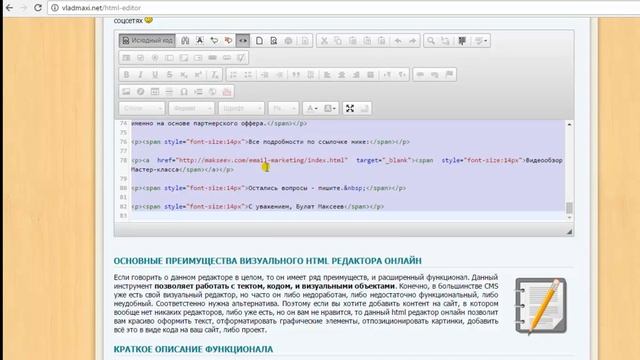Toggle bold formatting
Image resolution: width=640 pixels, height=360 pixels.
pos(127,75)
